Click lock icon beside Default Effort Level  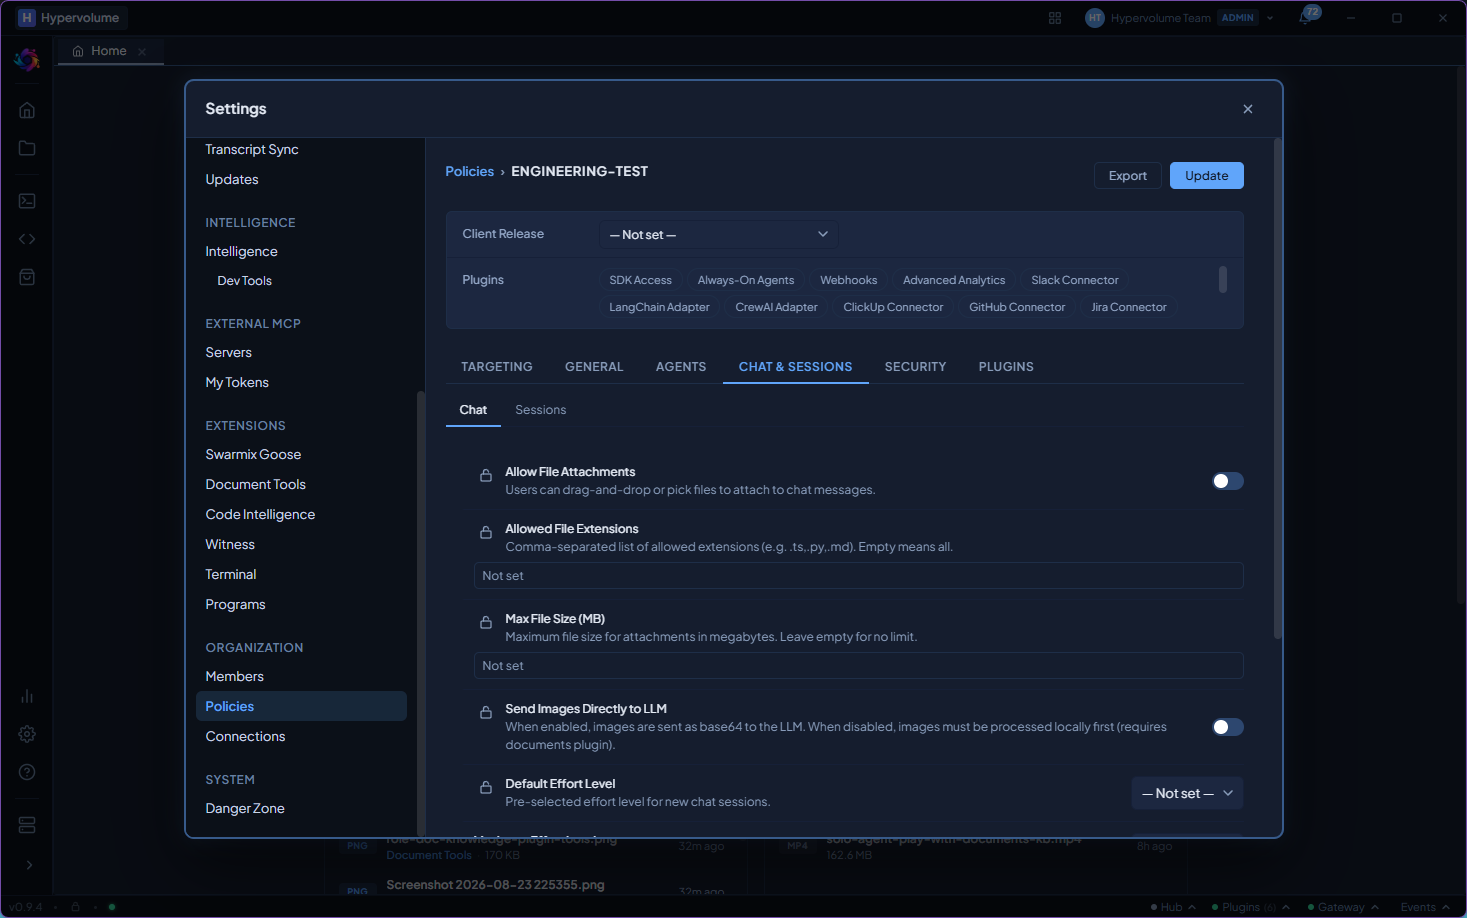(486, 787)
